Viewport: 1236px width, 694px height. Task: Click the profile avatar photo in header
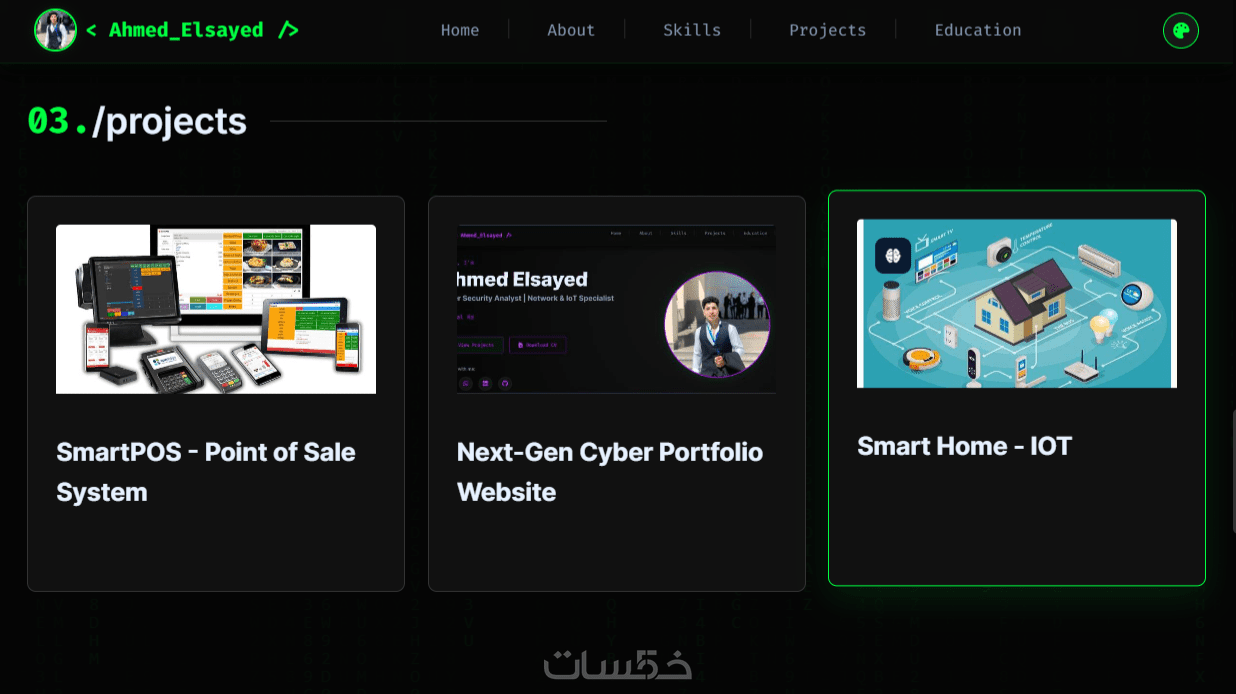point(56,30)
